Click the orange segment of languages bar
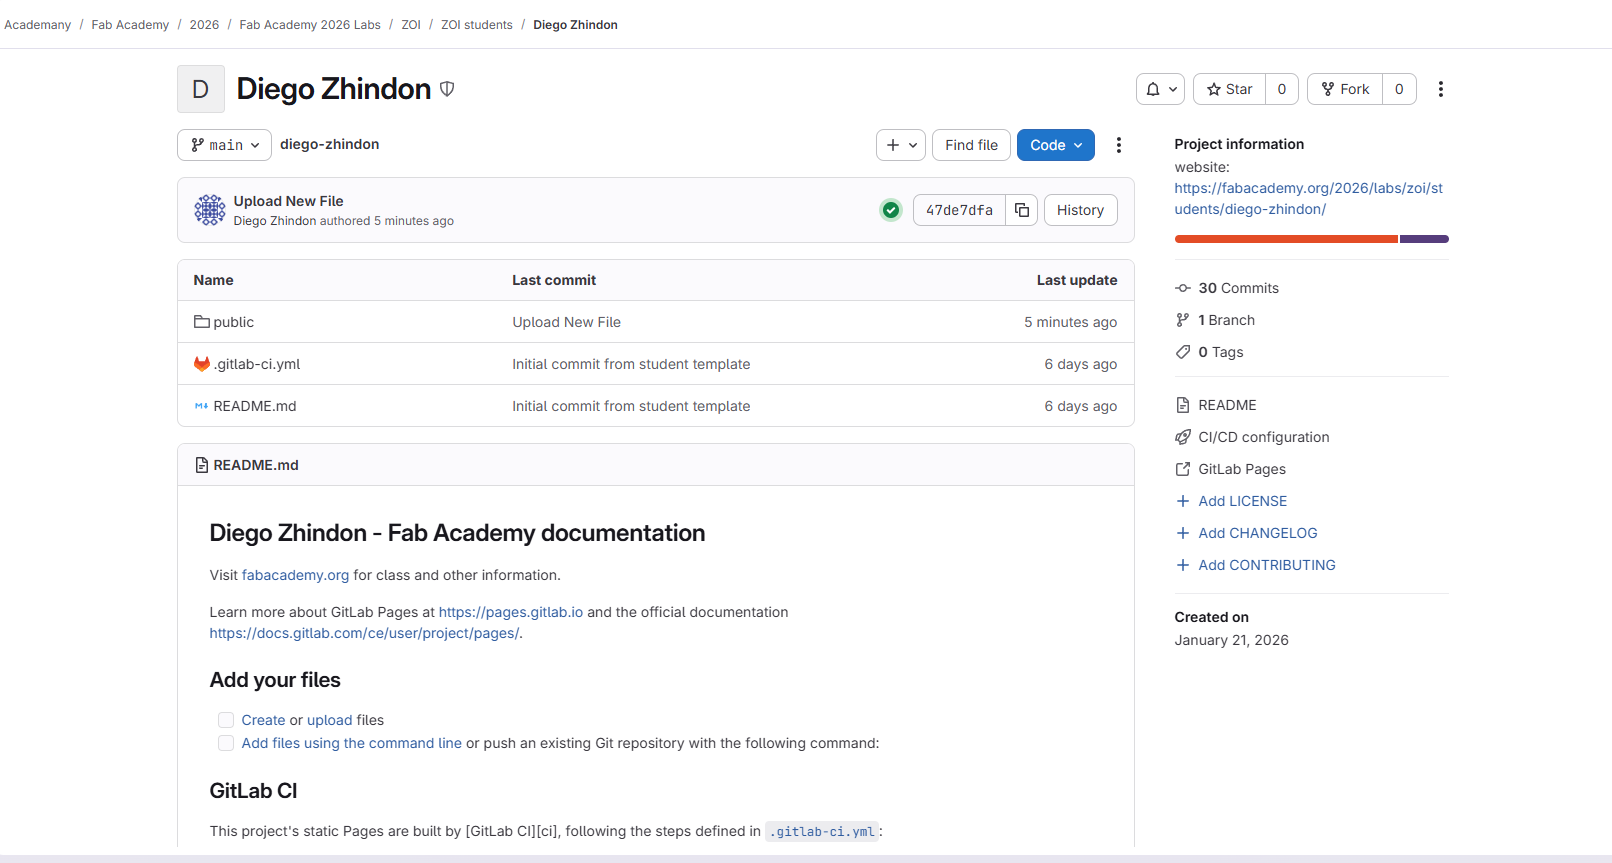 pos(1286,239)
